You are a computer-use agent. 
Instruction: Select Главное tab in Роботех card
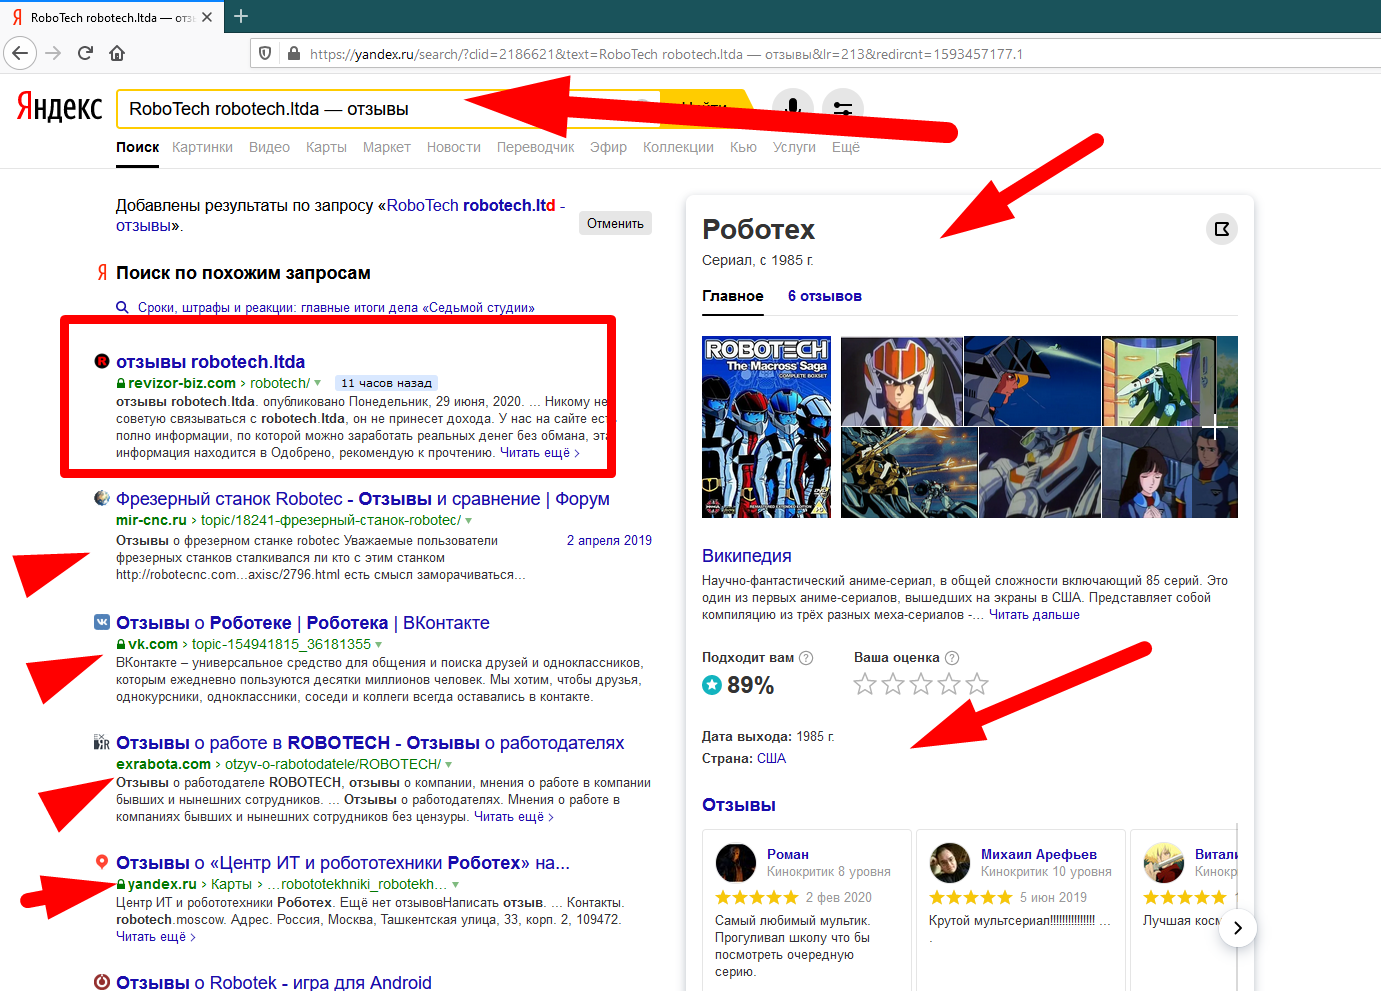click(x=732, y=296)
